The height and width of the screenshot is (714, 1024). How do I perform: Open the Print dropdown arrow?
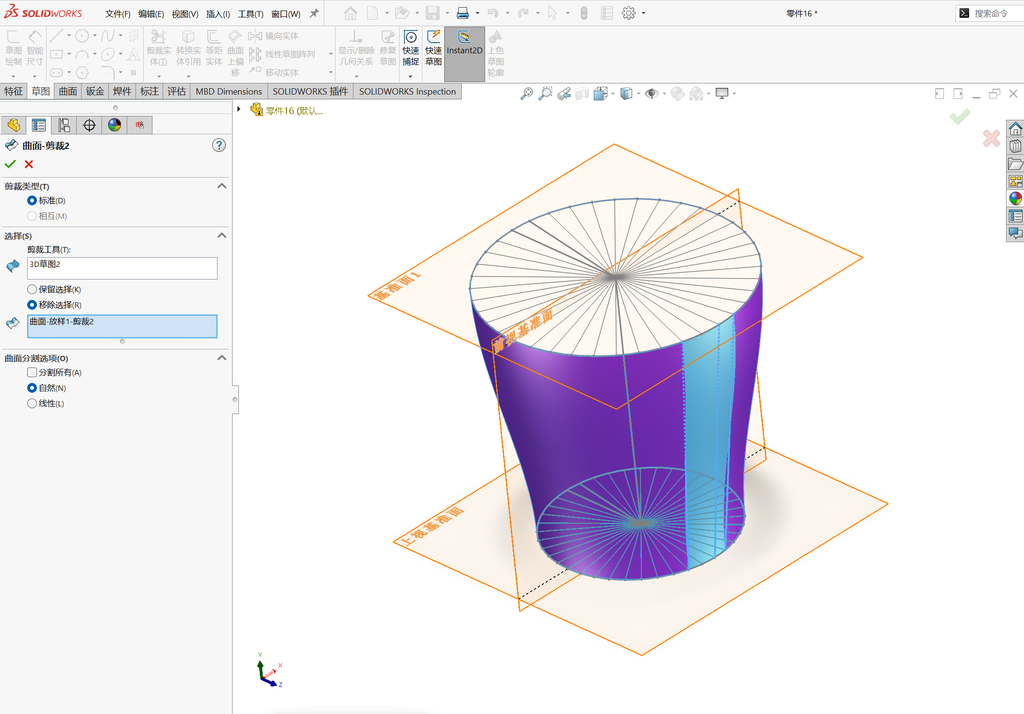[x=477, y=13]
